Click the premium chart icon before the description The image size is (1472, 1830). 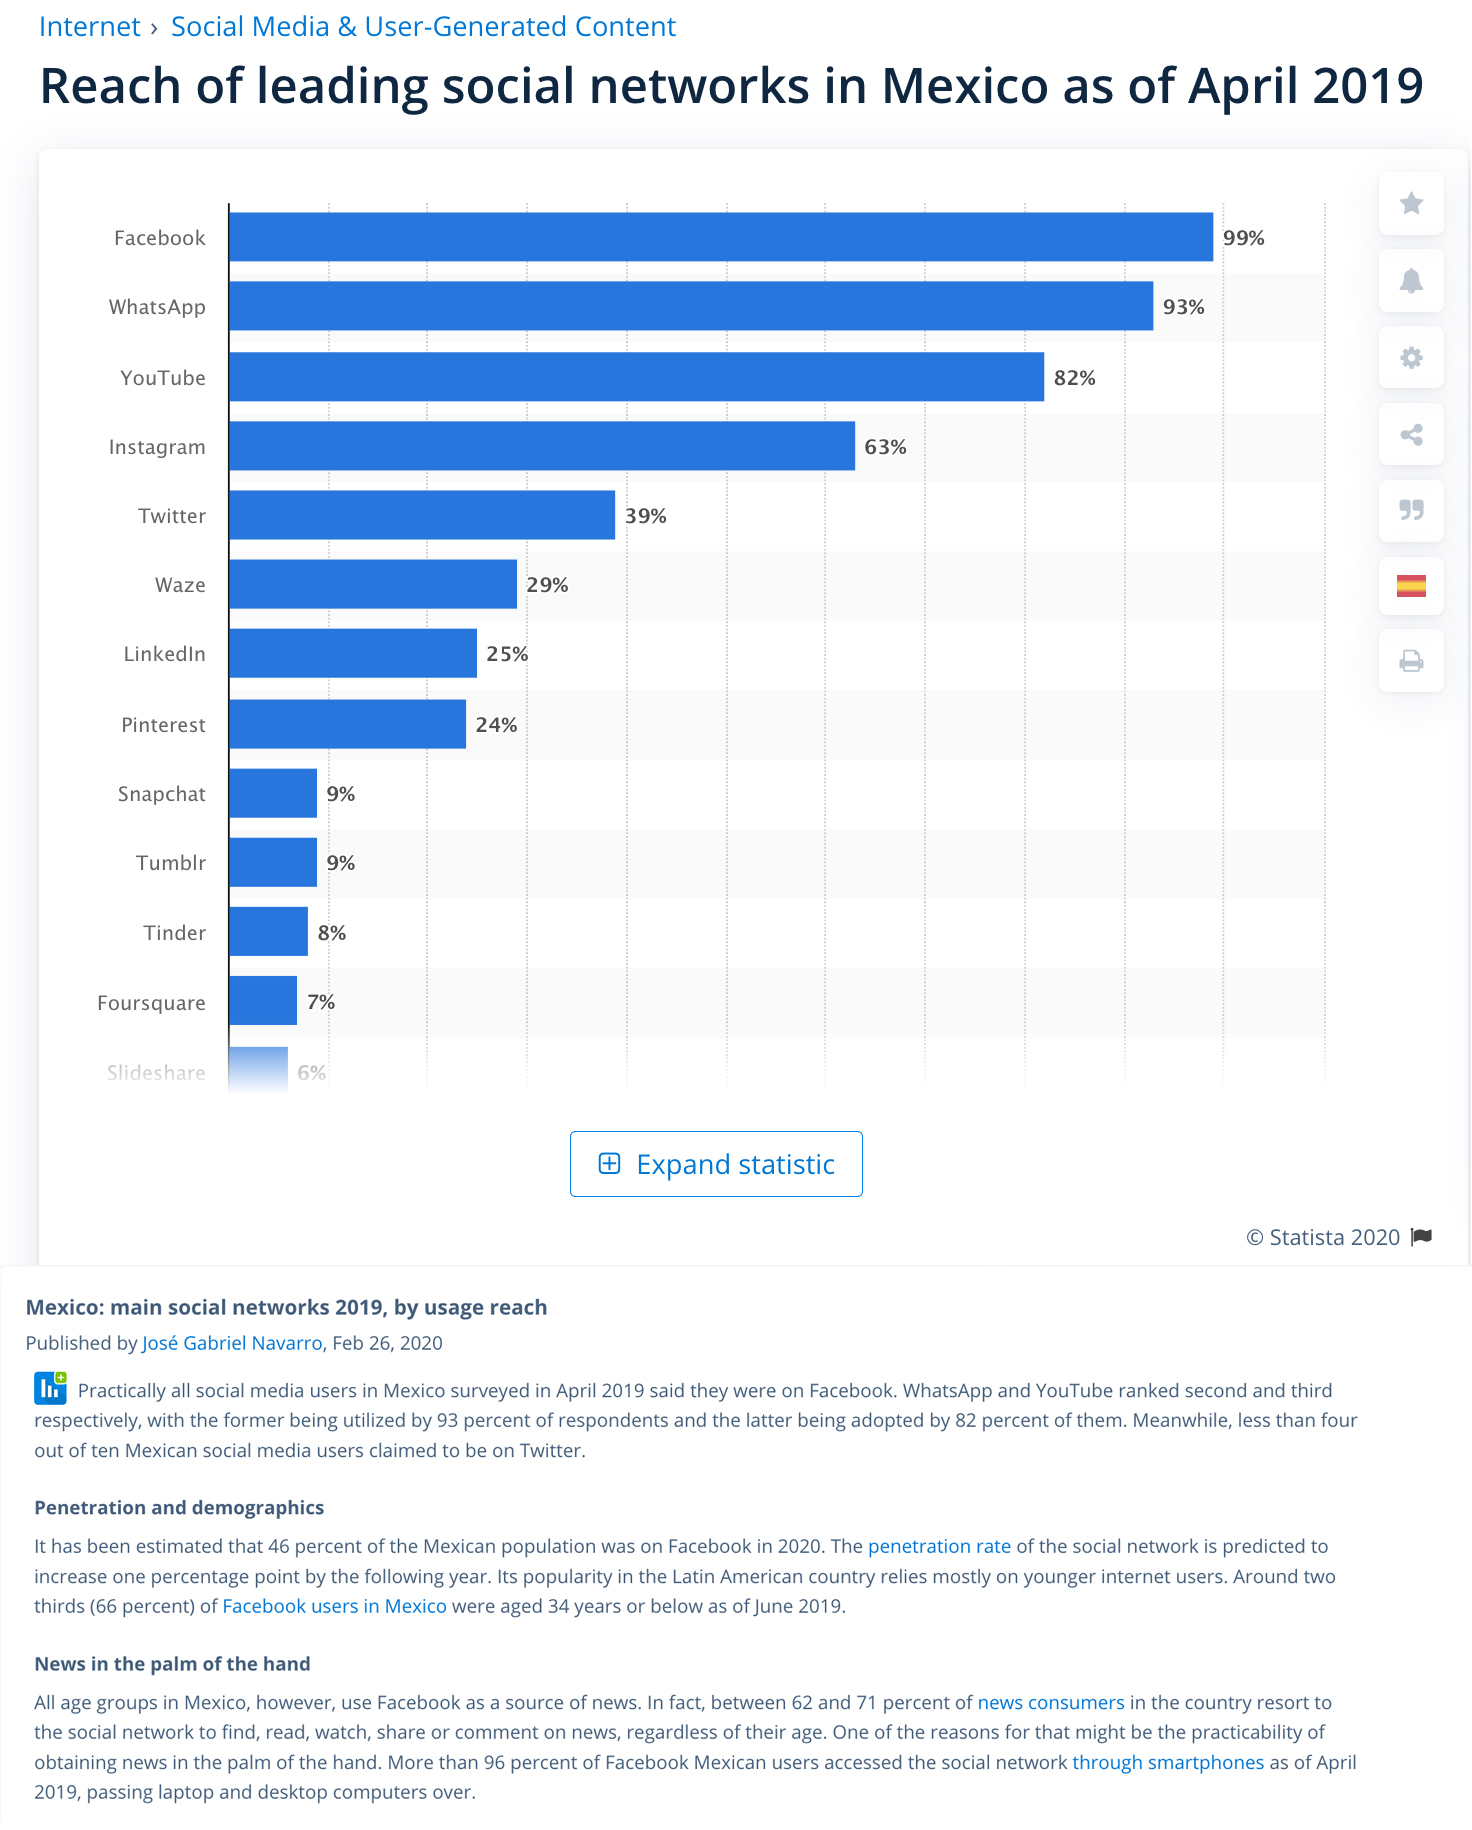[50, 1388]
